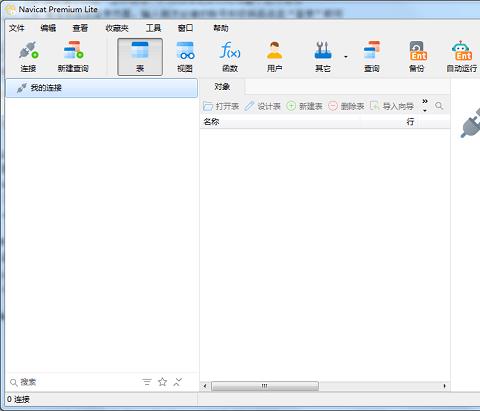Toggle the 表 table view button

[140, 56]
